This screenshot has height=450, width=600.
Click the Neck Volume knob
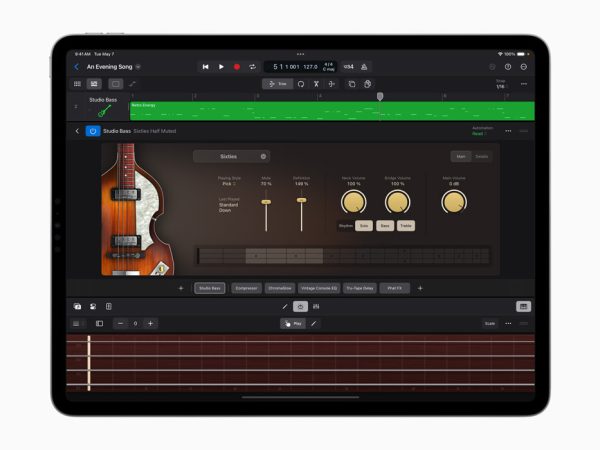(x=353, y=203)
